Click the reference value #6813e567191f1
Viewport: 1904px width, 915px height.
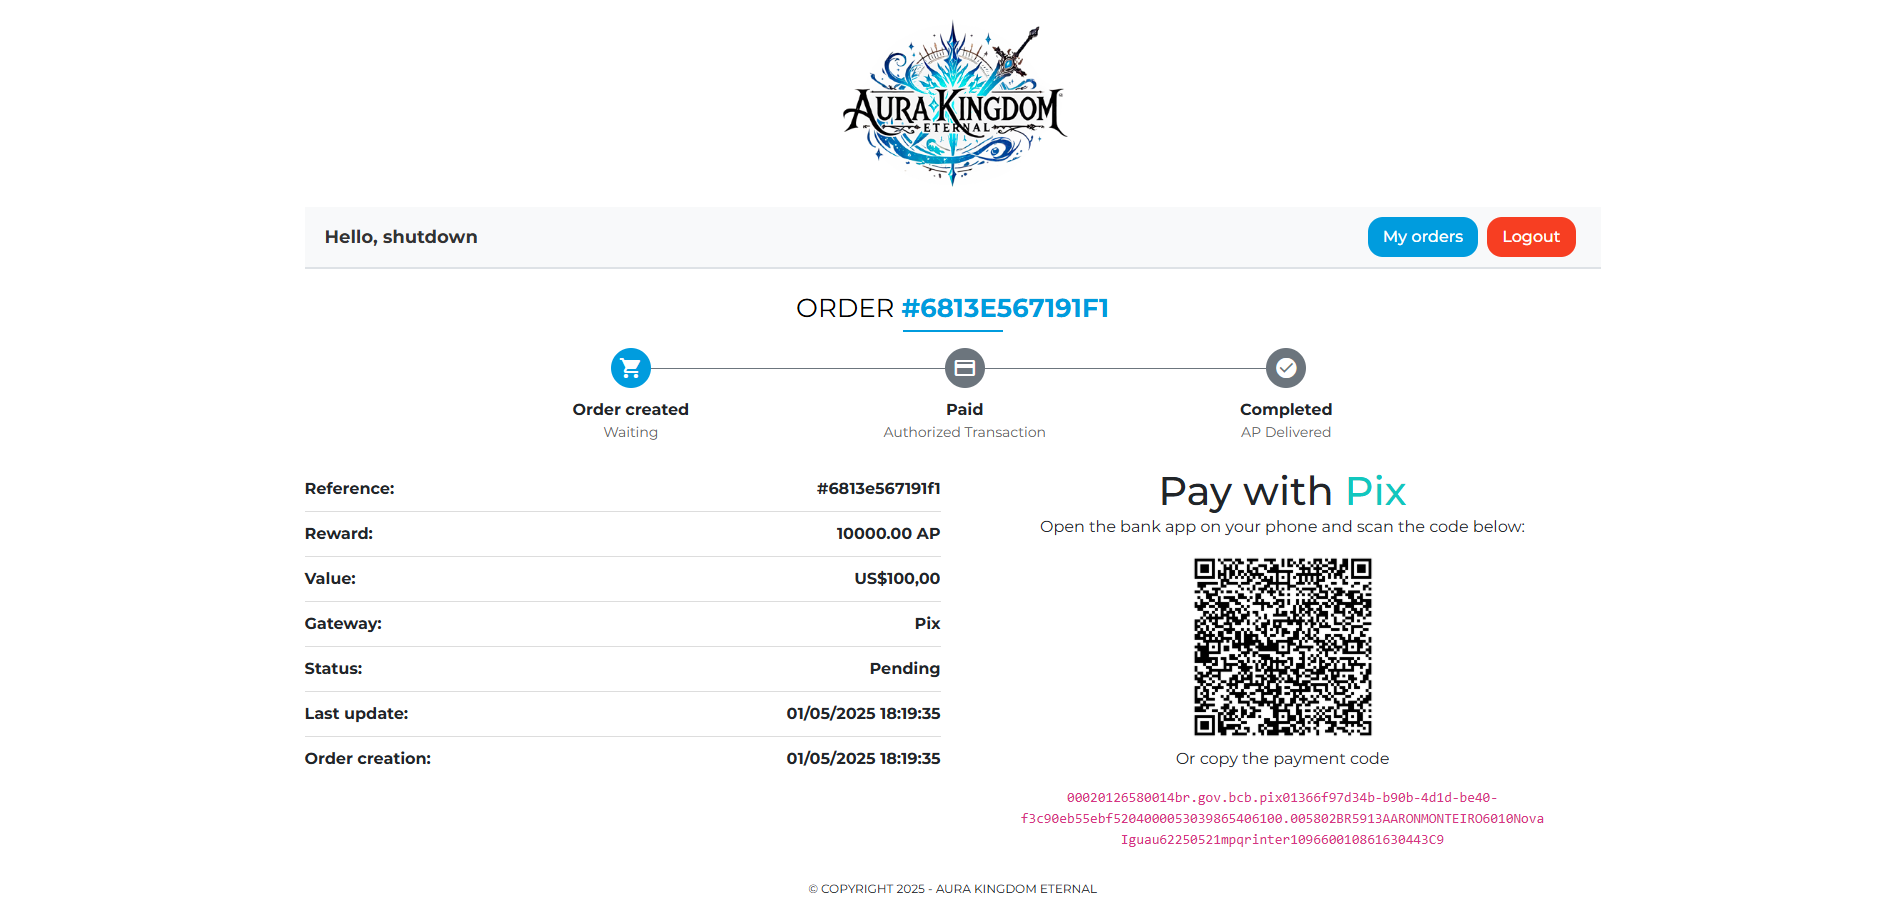click(878, 488)
